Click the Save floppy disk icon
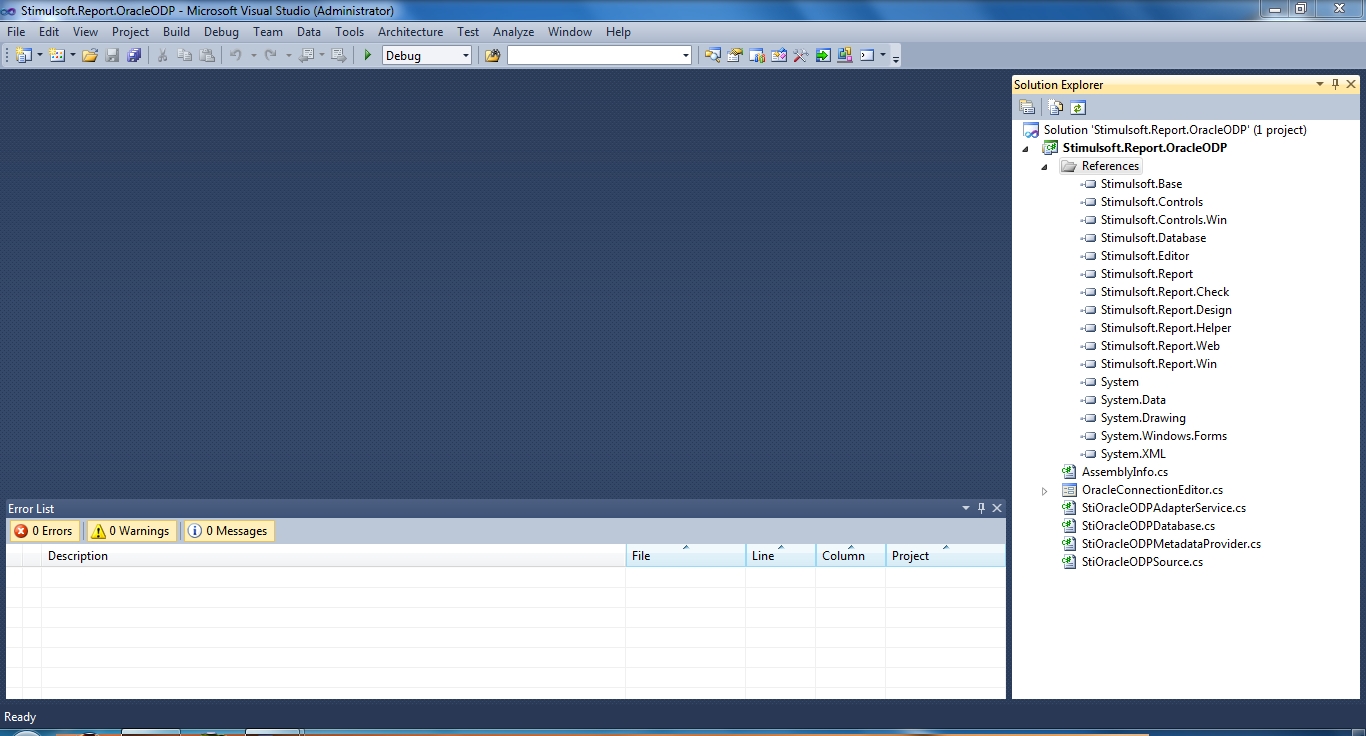This screenshot has height=736, width=1366. (112, 56)
